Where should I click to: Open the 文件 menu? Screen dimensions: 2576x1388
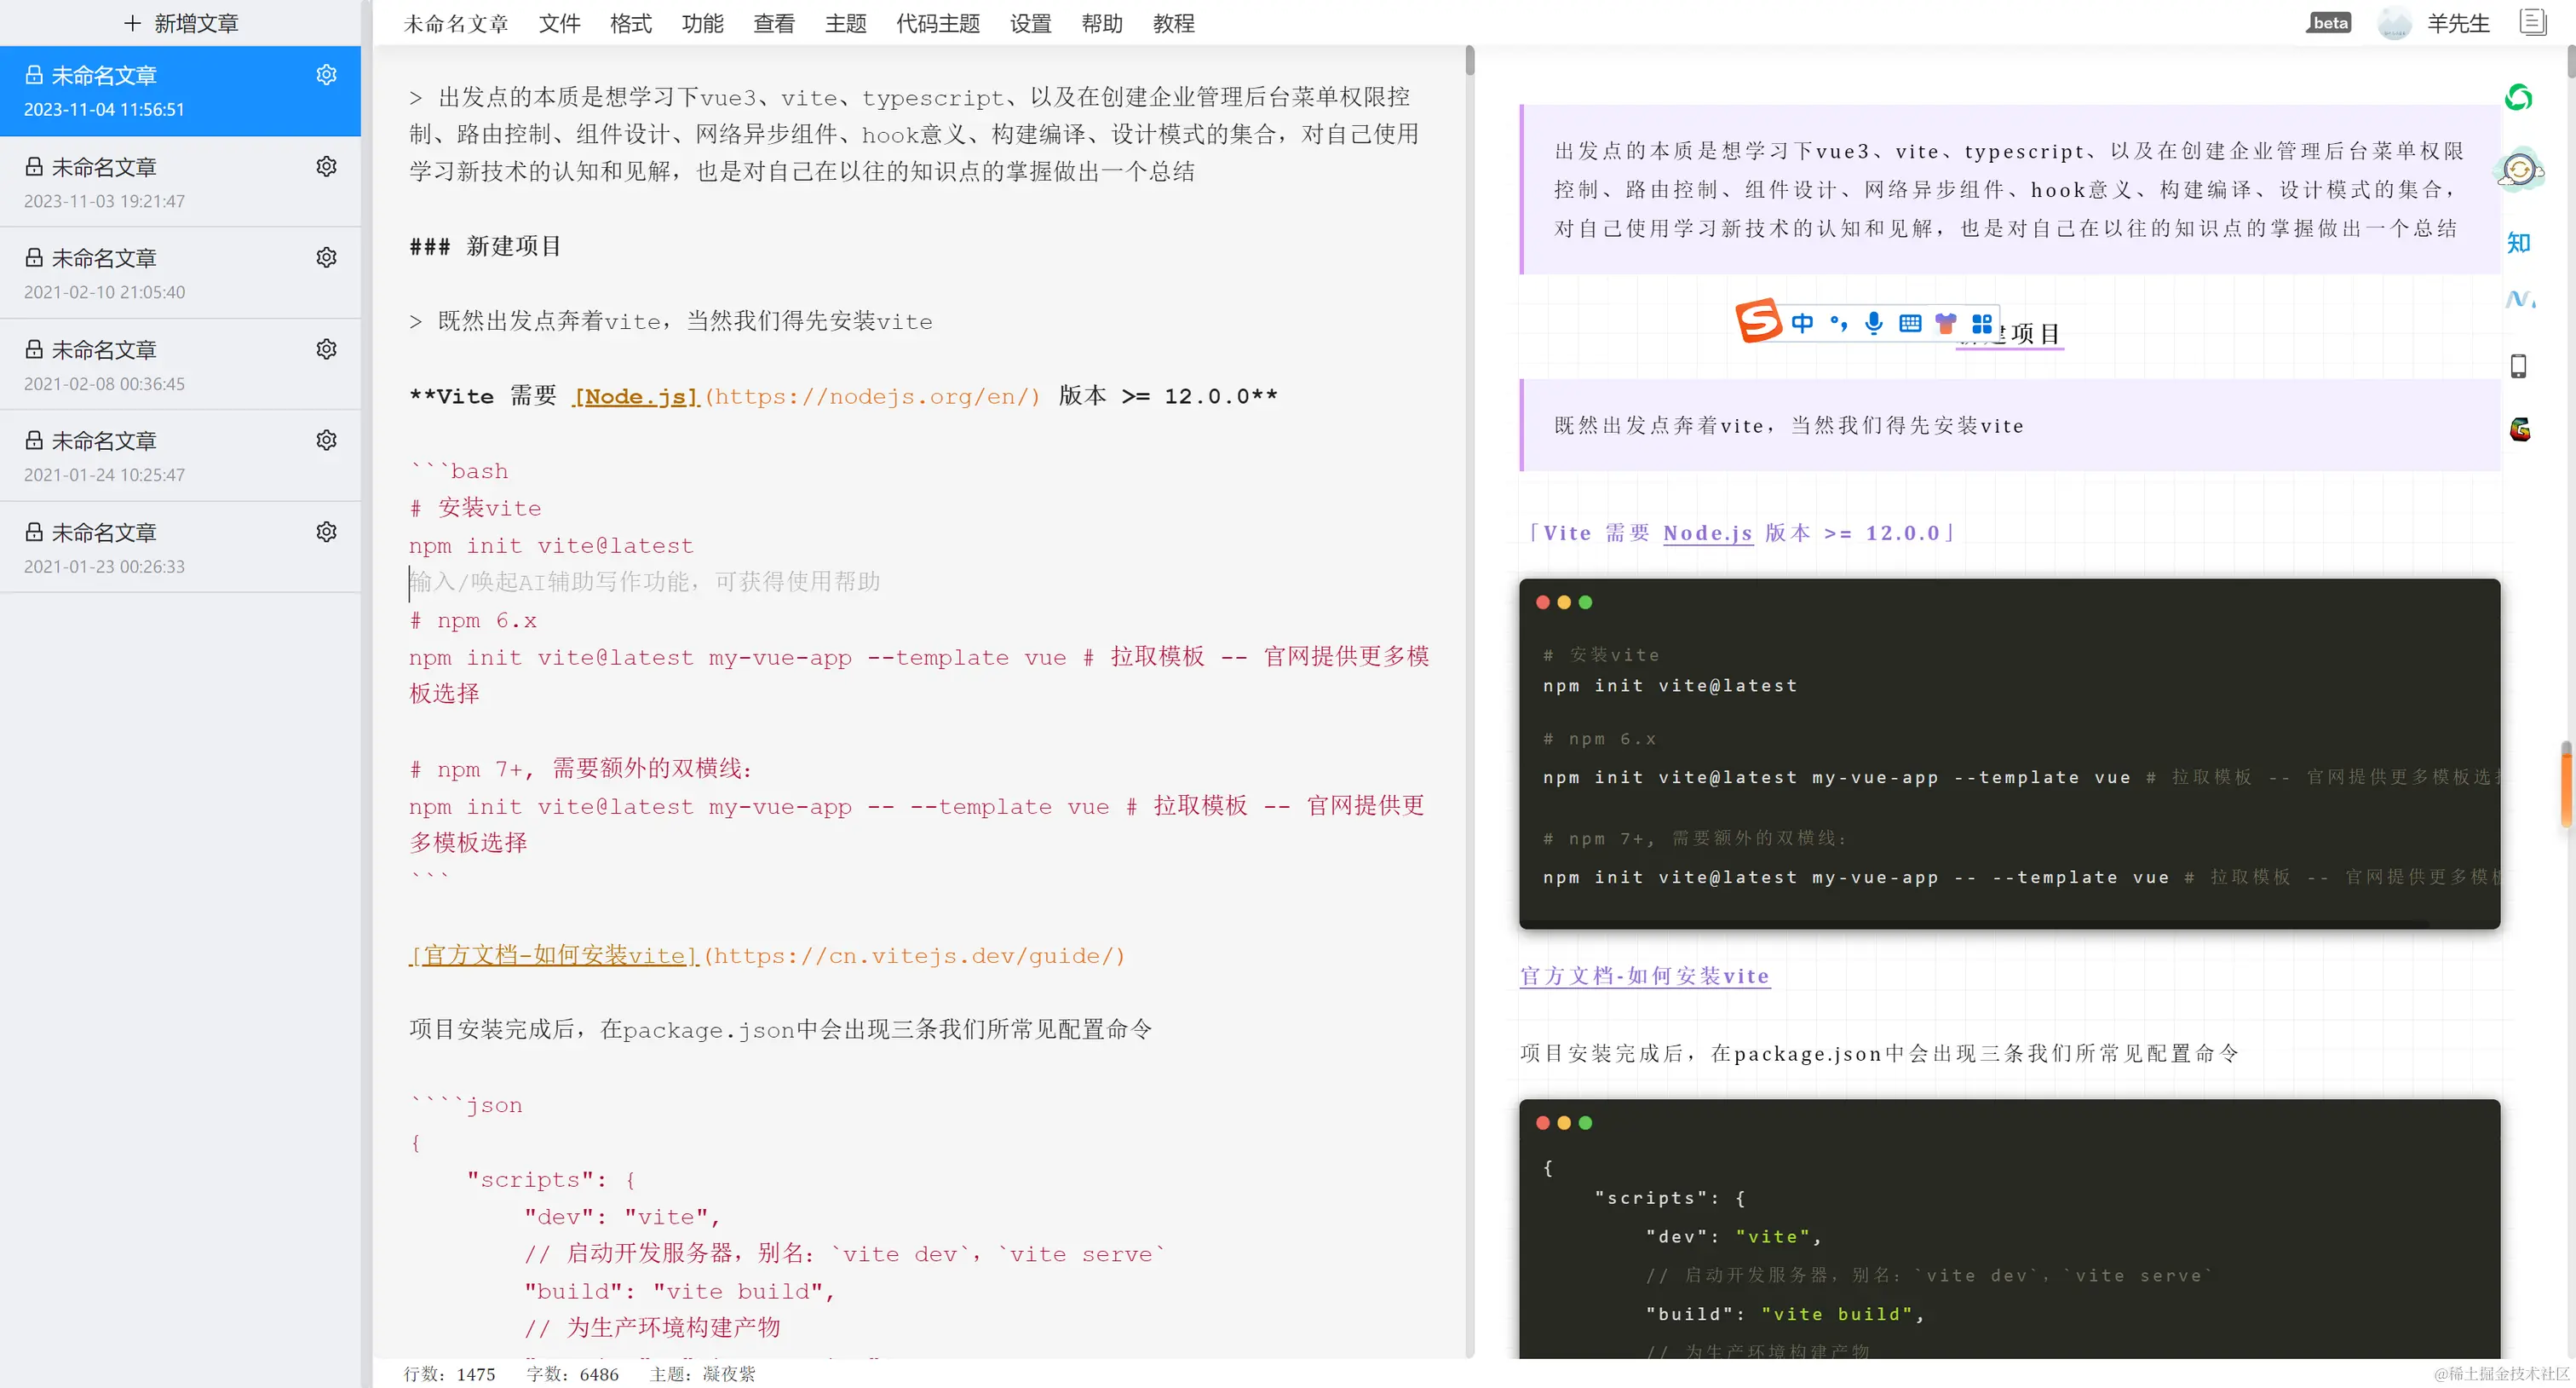click(559, 23)
